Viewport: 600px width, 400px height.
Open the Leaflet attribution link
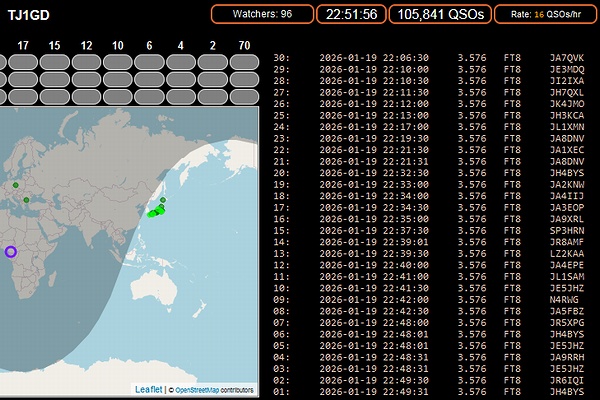tap(149, 389)
